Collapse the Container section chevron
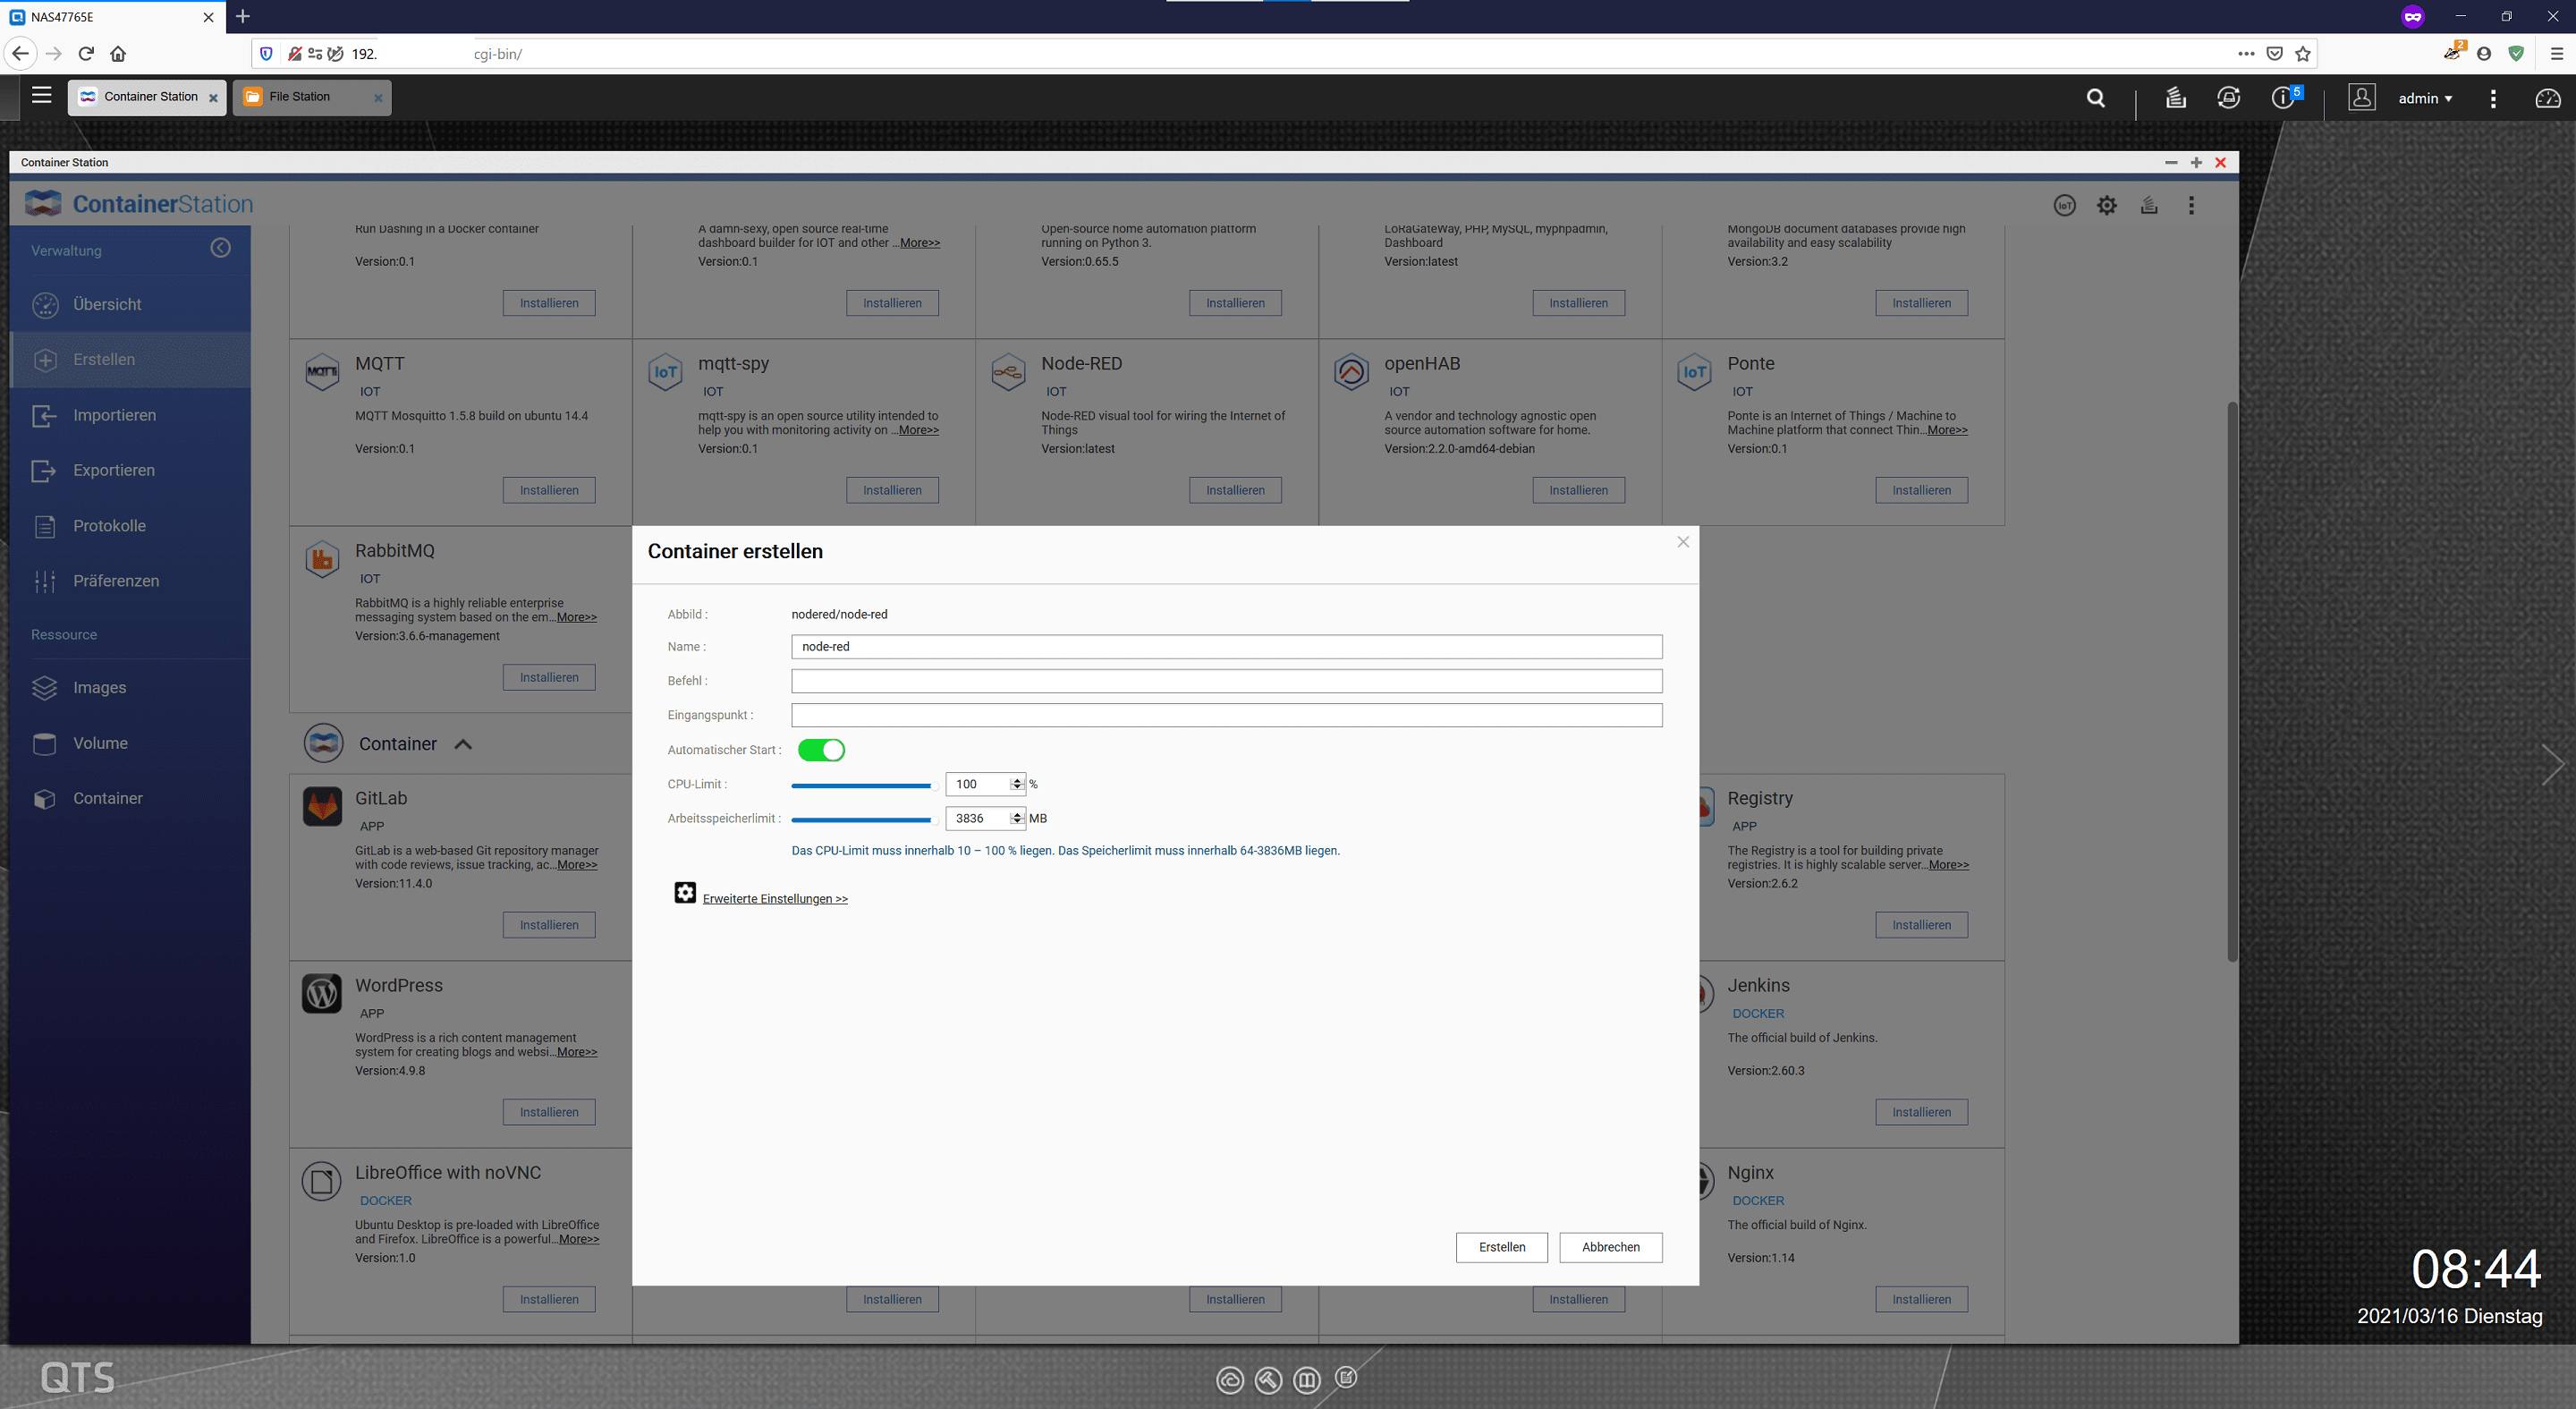This screenshot has height=1409, width=2576. click(x=463, y=745)
